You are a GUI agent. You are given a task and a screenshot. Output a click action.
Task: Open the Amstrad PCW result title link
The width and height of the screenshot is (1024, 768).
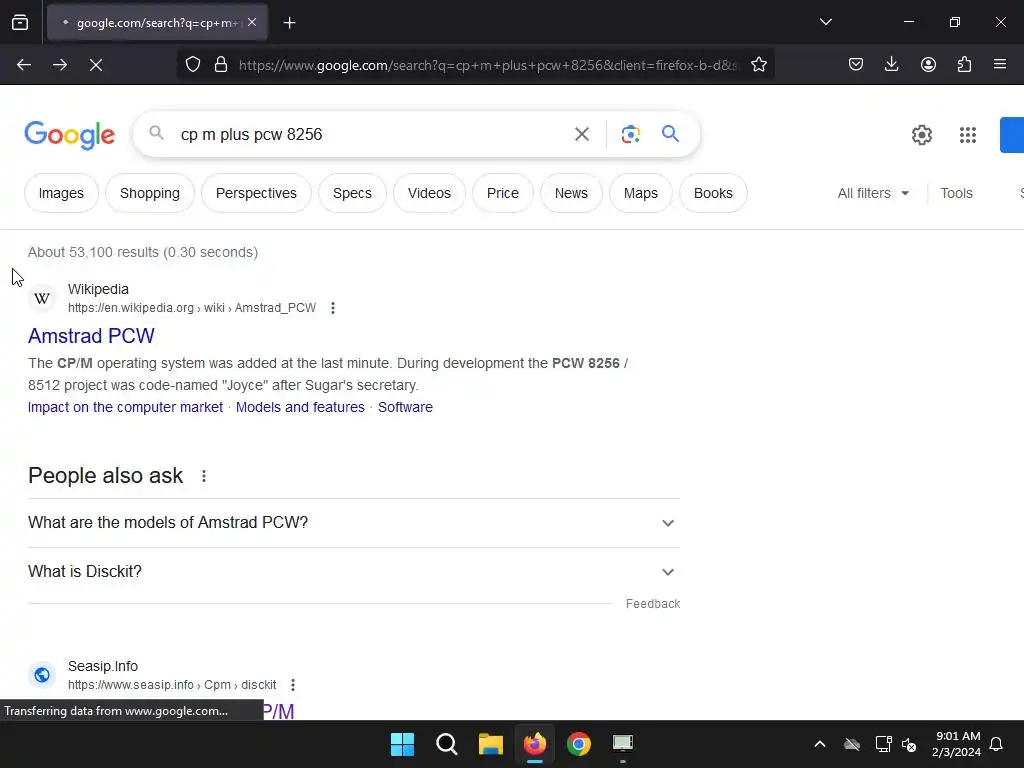[91, 336]
